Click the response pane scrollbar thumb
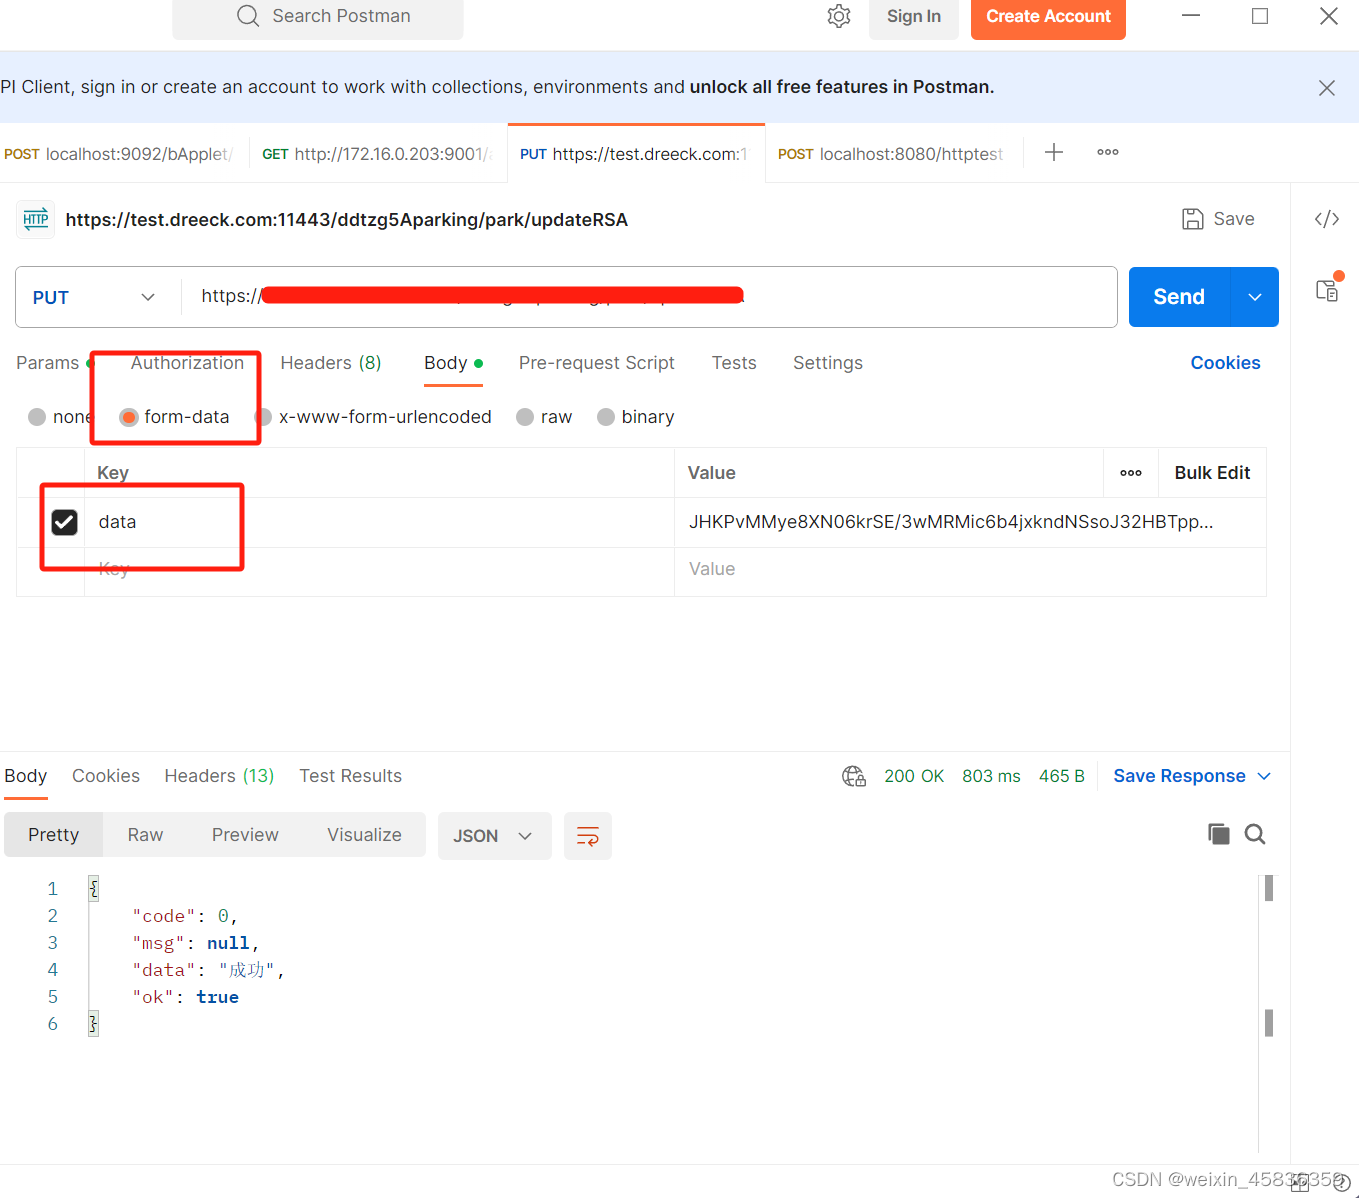Viewport: 1359px width, 1198px height. pyautogui.click(x=1269, y=888)
